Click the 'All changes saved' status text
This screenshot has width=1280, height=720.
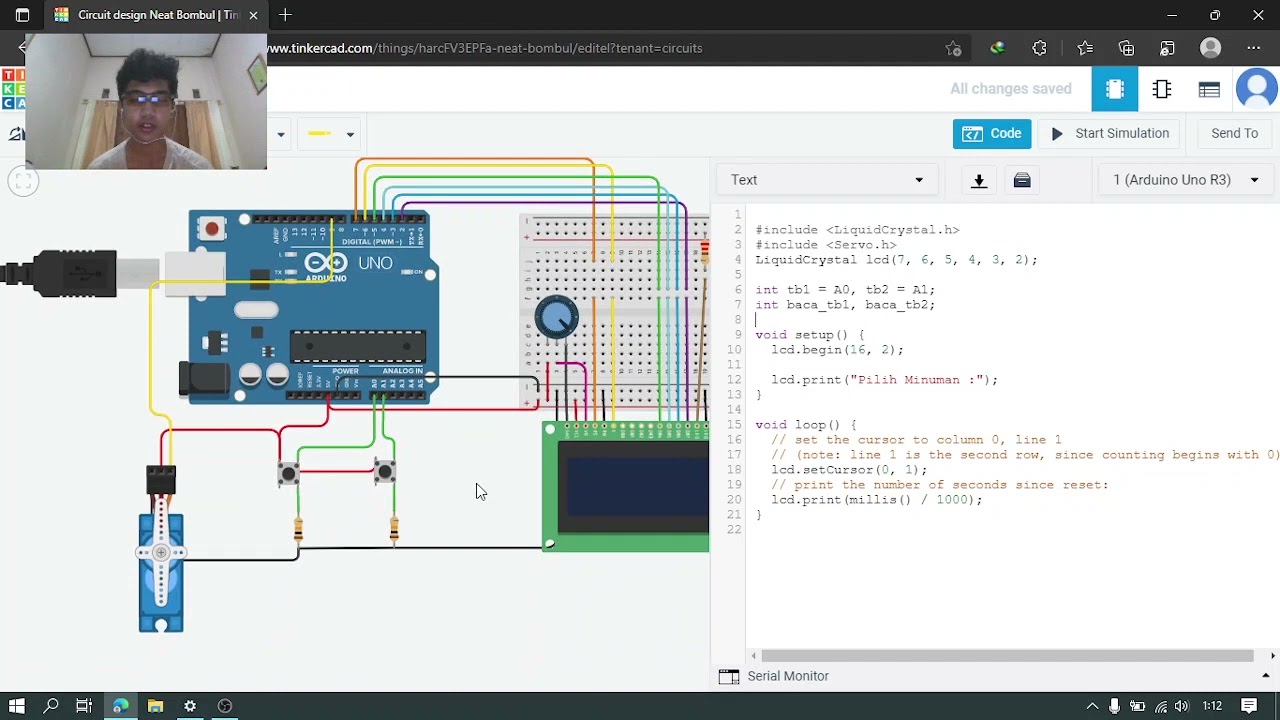pos(1010,89)
